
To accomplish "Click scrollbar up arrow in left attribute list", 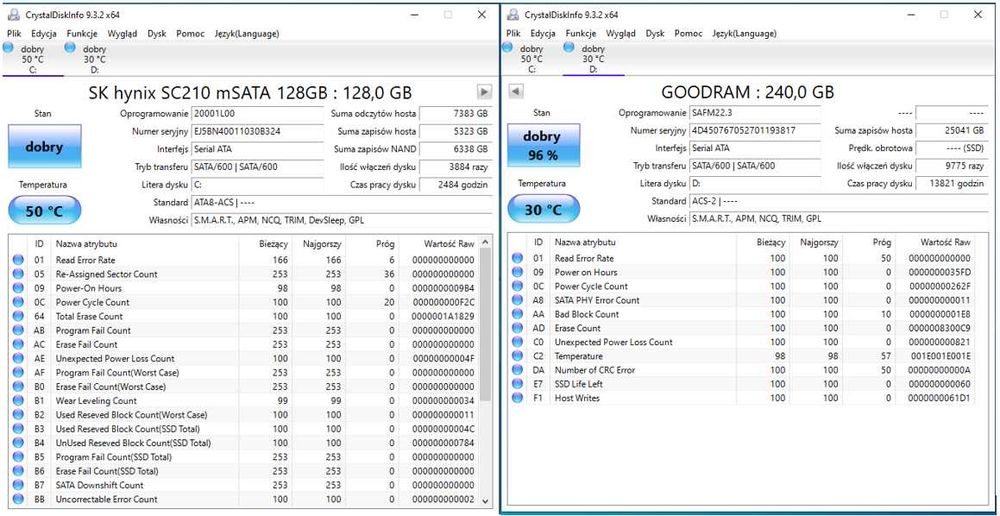I will click(x=485, y=242).
